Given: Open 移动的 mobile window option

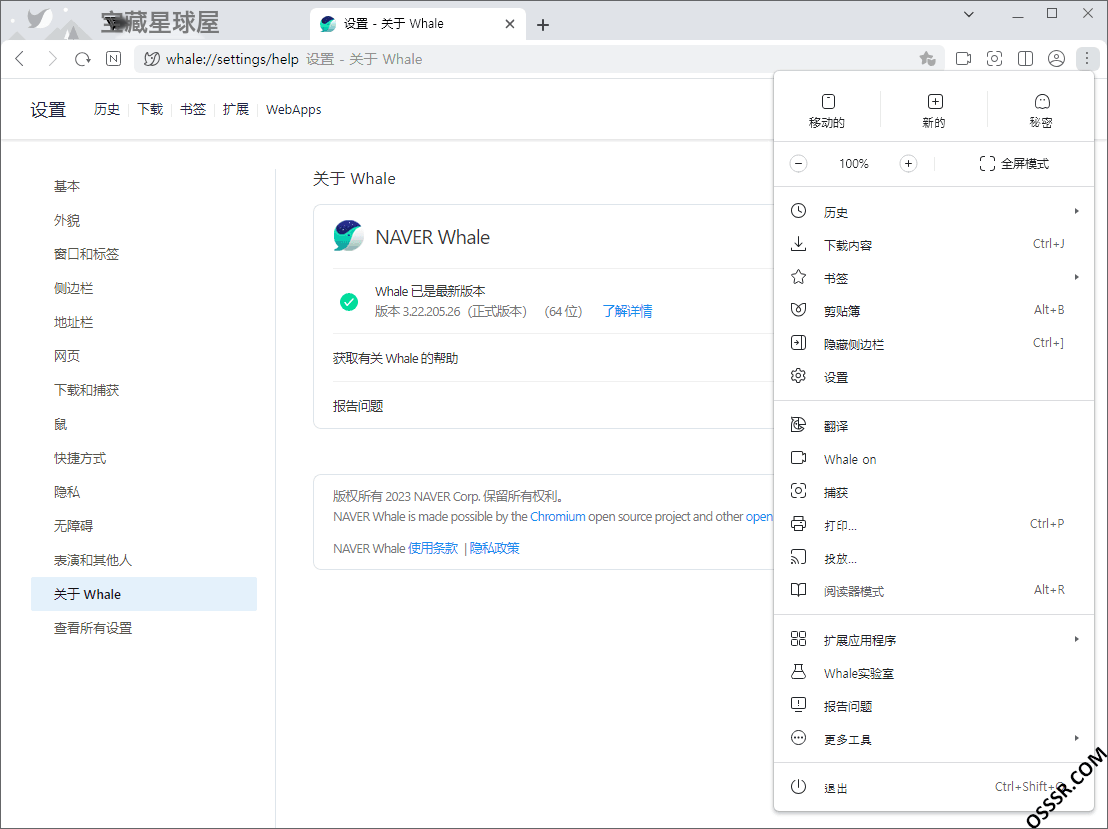Looking at the screenshot, I should 827,111.
